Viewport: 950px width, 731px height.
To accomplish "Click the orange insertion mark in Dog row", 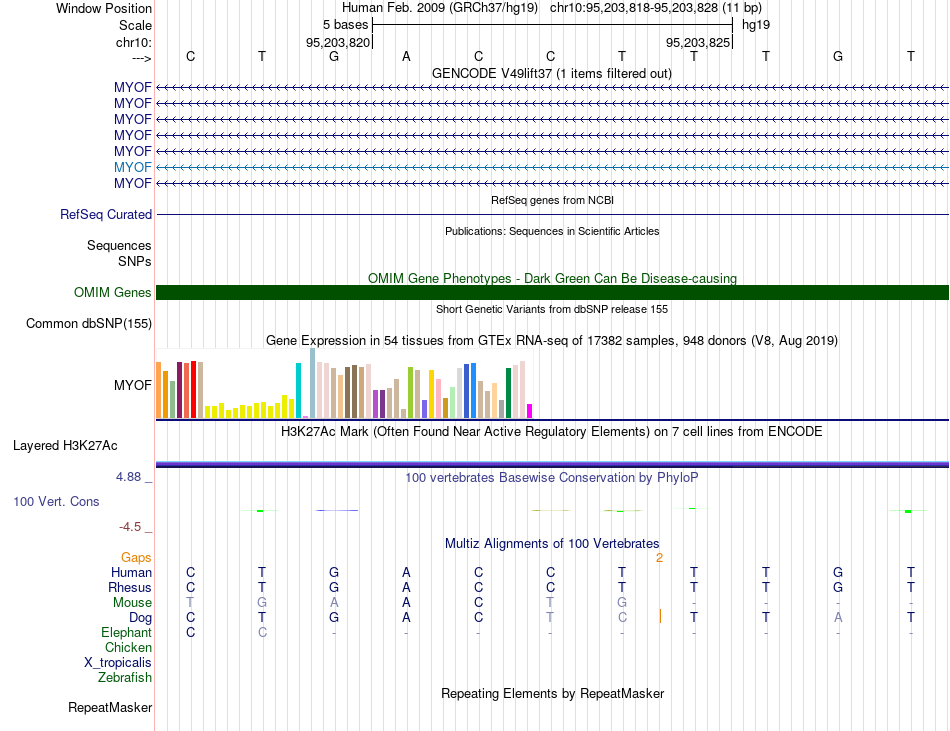I will [x=660, y=617].
